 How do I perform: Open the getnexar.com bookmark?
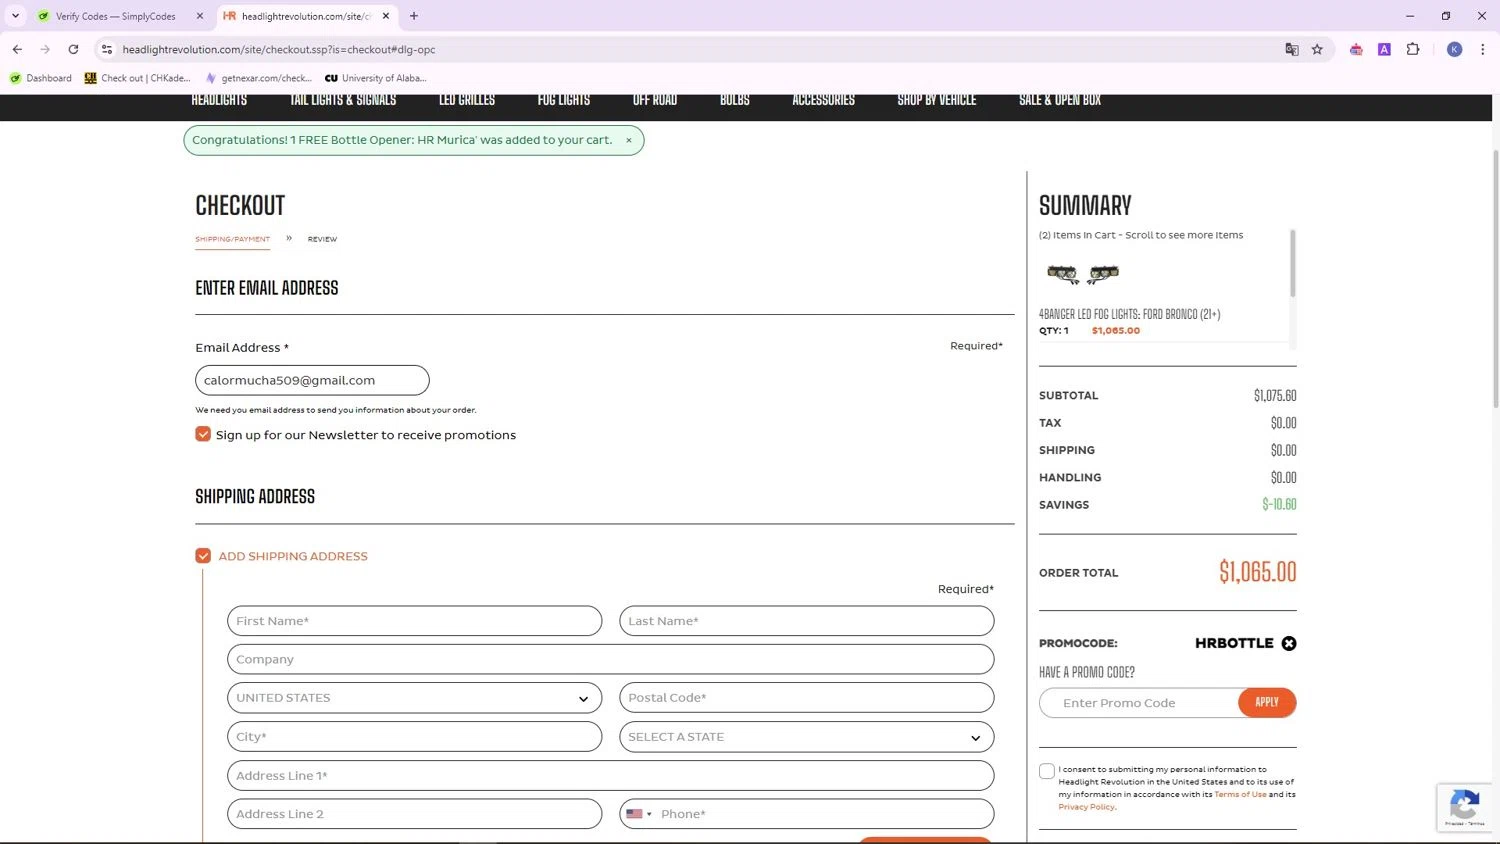click(x=259, y=78)
